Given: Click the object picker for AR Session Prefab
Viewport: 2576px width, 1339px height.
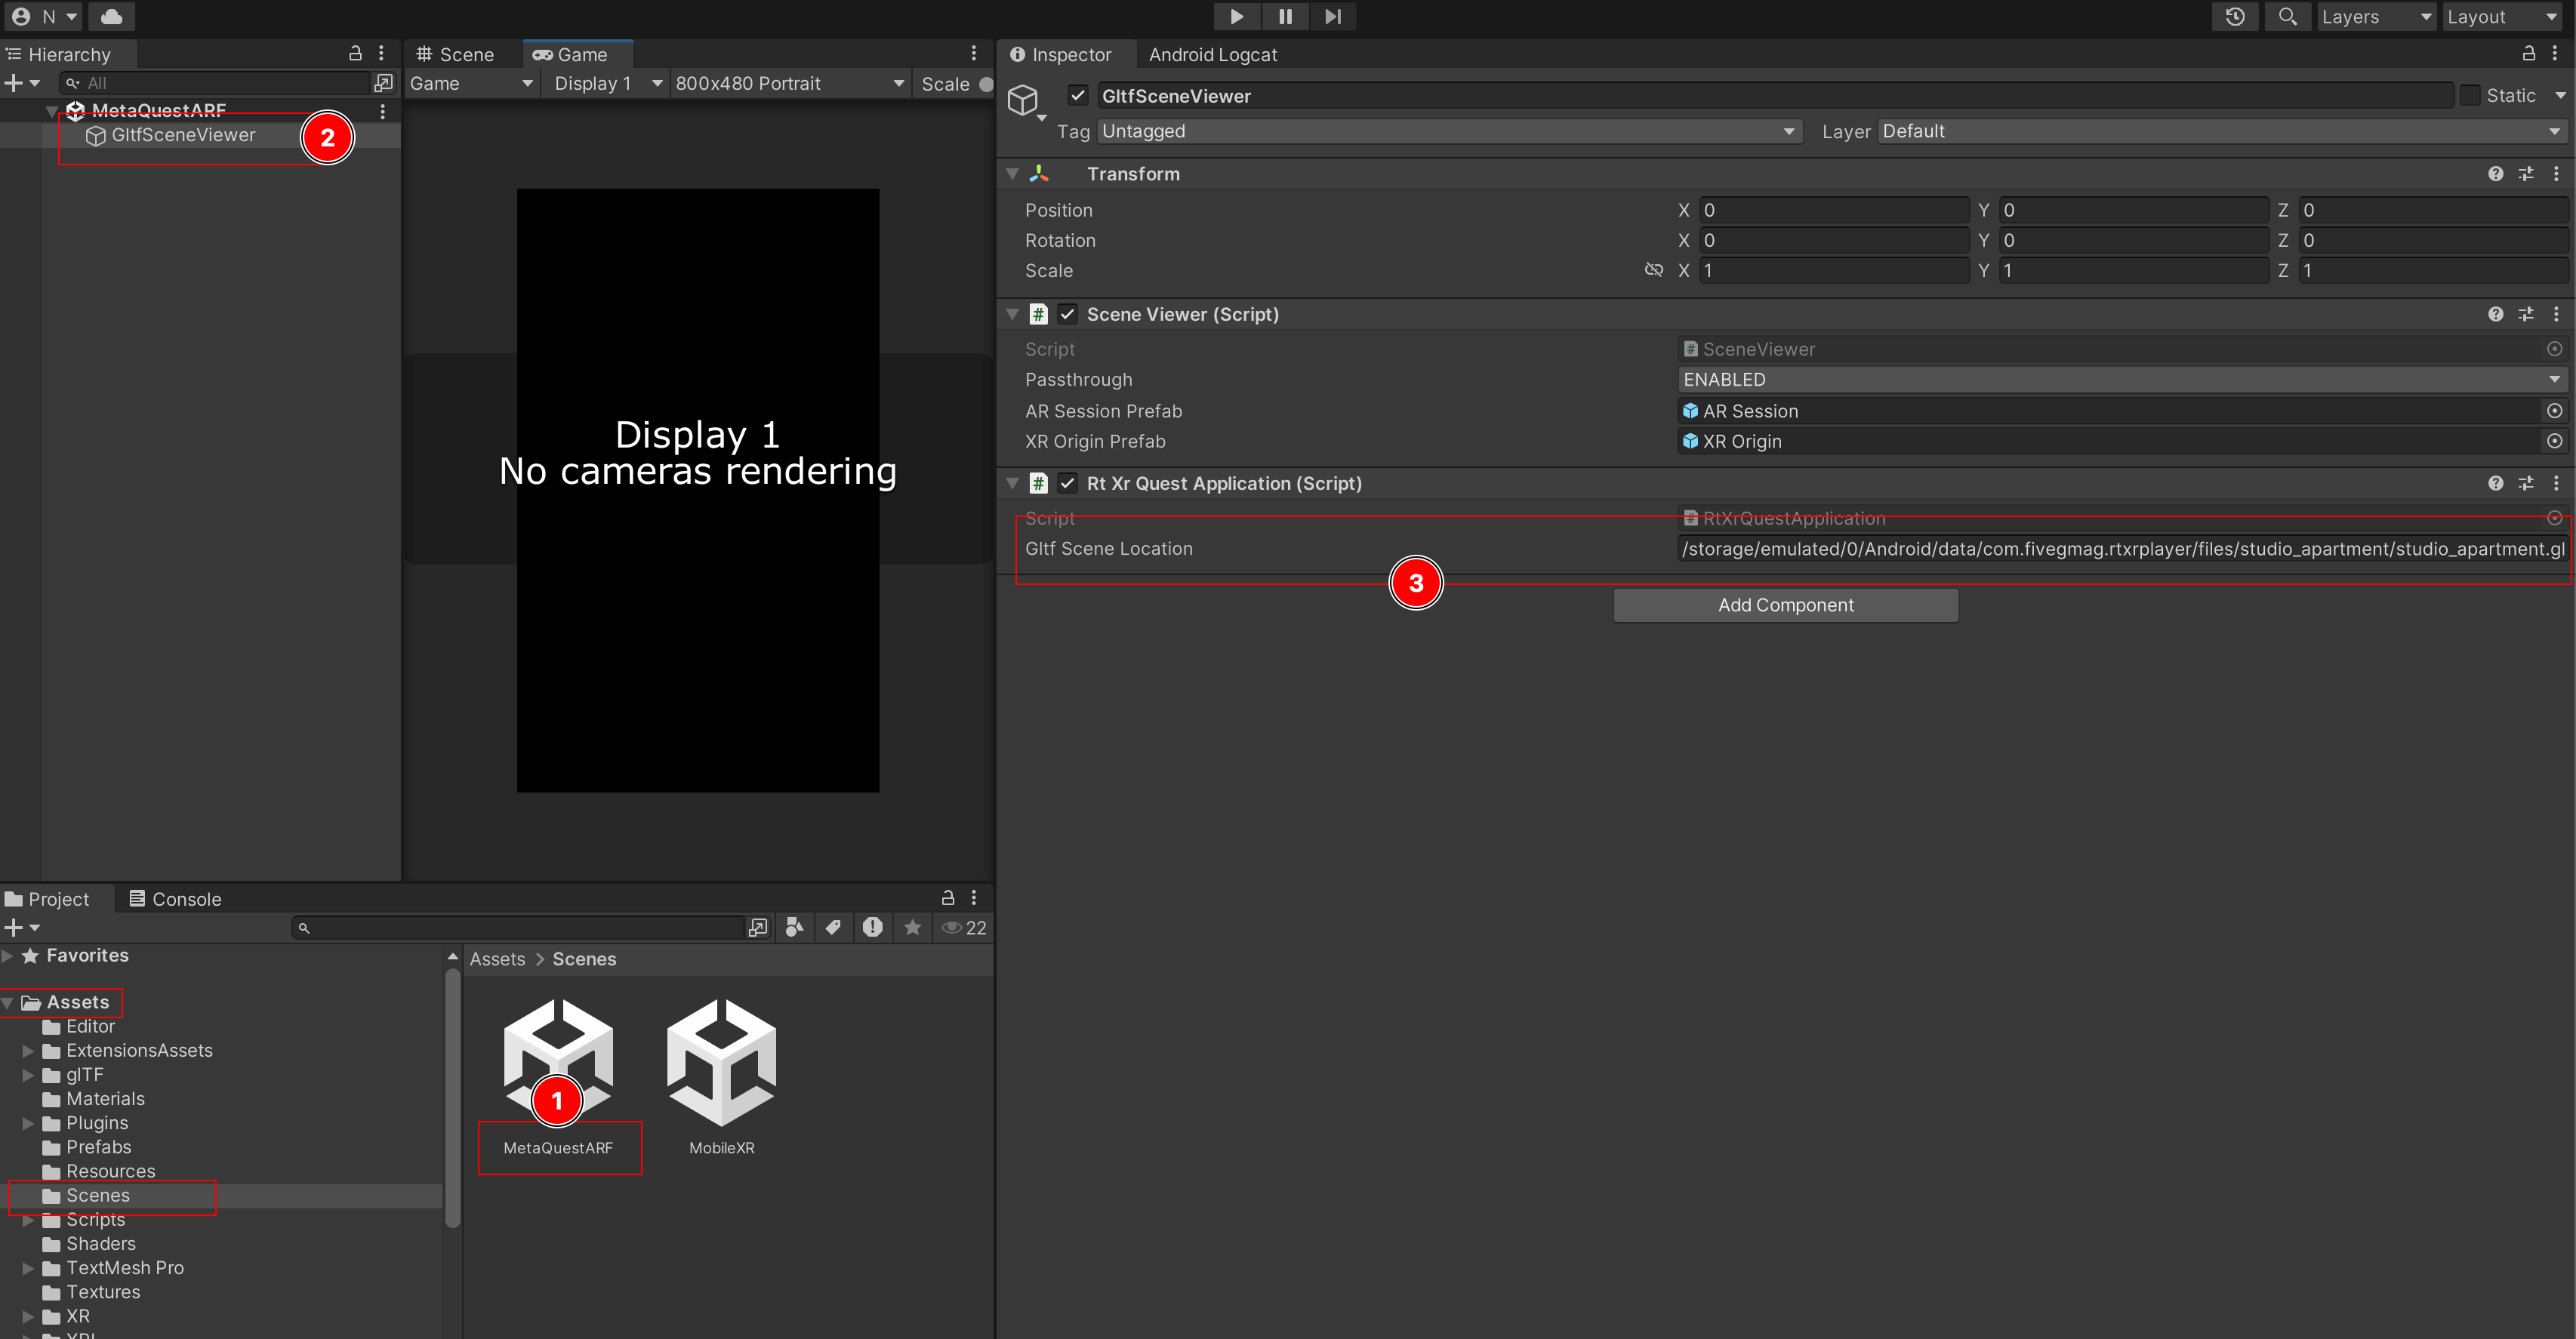Looking at the screenshot, I should tap(2554, 411).
